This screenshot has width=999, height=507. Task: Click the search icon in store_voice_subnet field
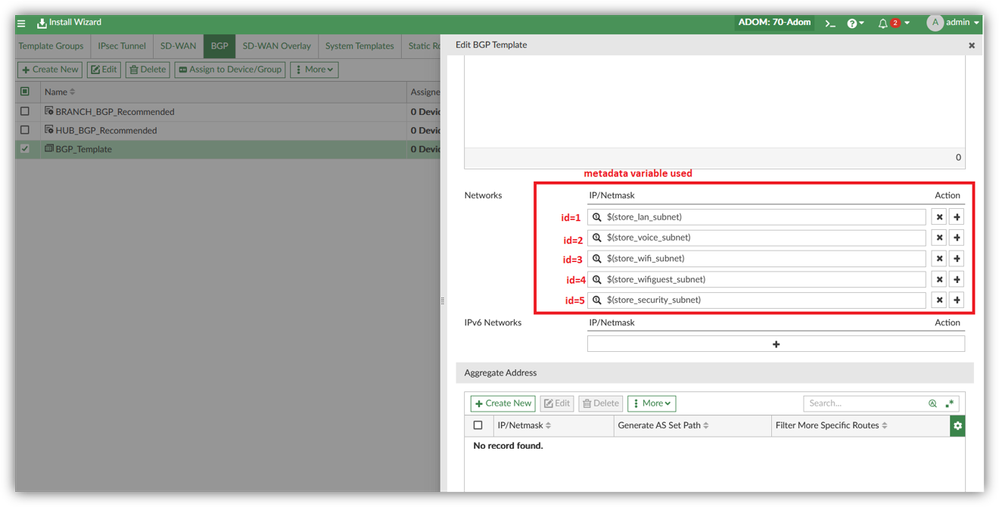click(x=597, y=238)
